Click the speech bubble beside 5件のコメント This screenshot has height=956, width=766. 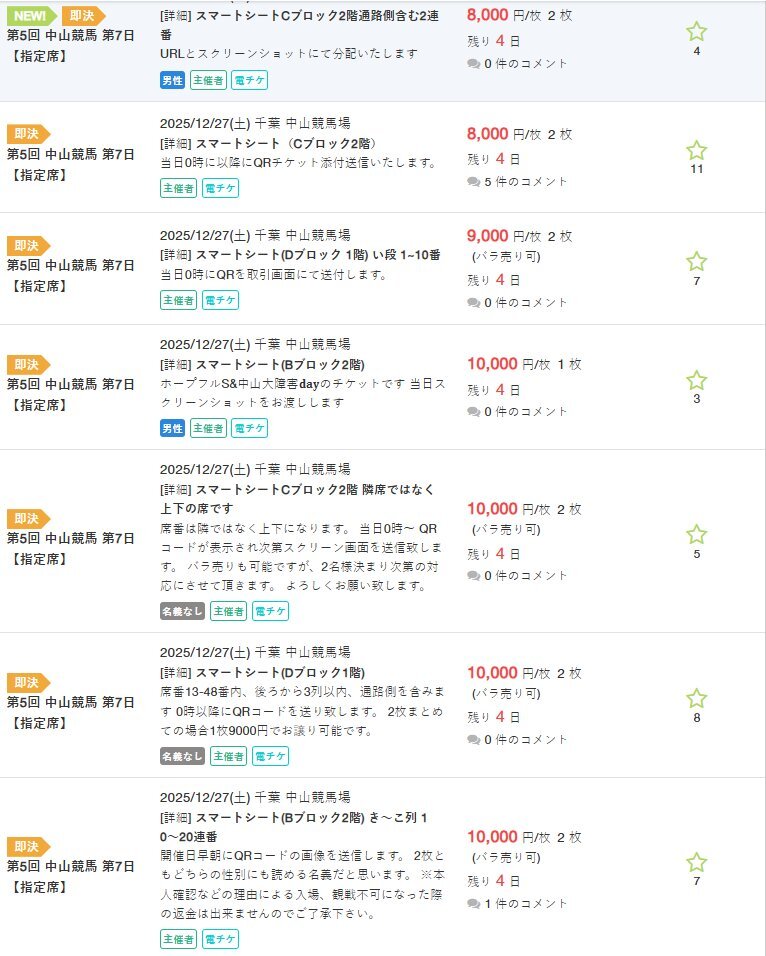(473, 182)
